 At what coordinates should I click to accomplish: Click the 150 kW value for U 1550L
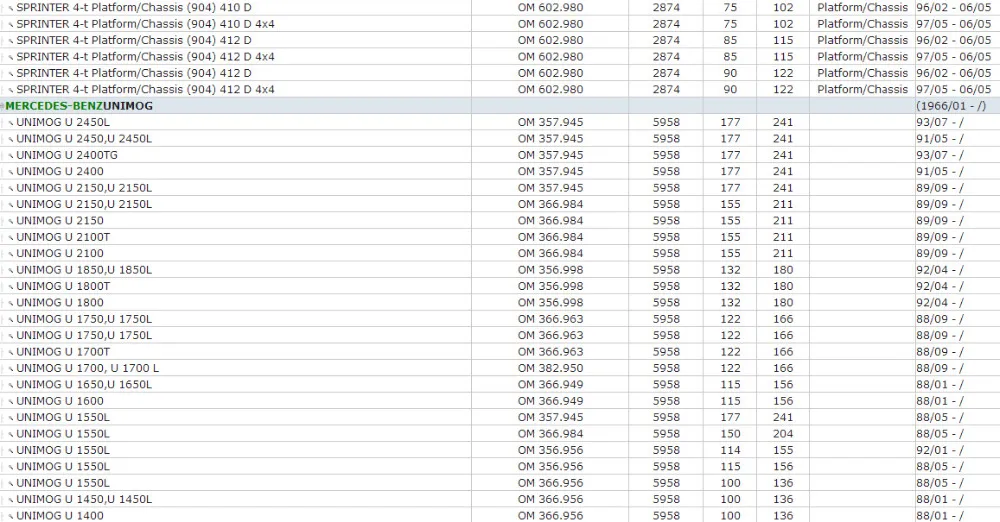(x=730, y=434)
